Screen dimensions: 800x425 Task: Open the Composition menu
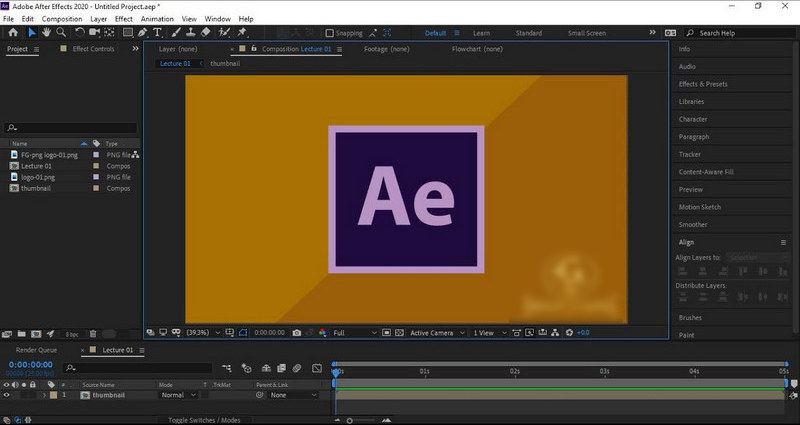(62, 19)
